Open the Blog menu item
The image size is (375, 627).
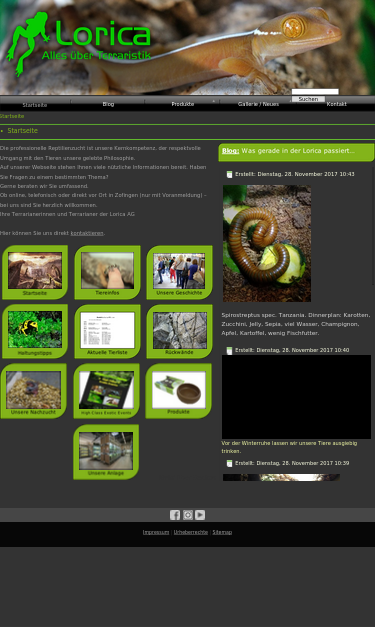(x=108, y=104)
